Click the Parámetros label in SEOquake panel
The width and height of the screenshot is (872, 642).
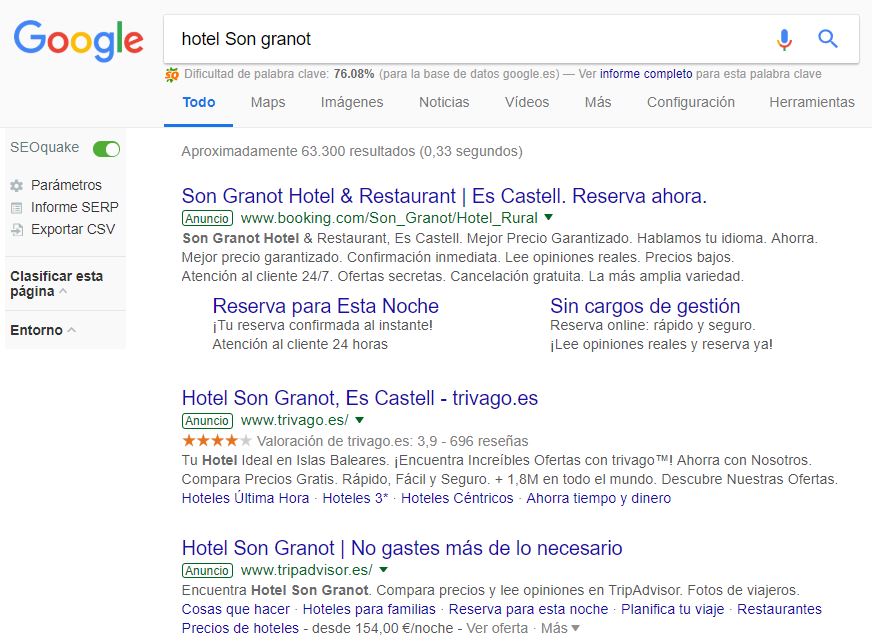[x=66, y=185]
